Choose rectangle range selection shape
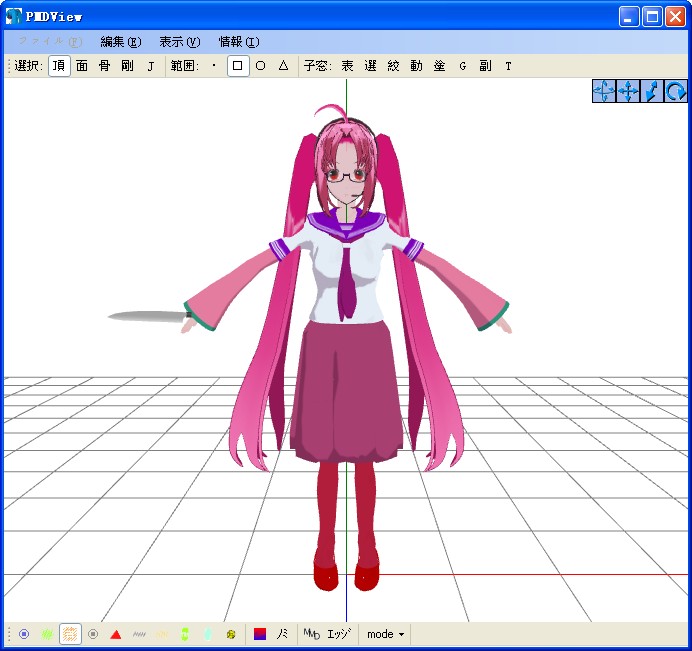The height and width of the screenshot is (651, 692). (238, 66)
